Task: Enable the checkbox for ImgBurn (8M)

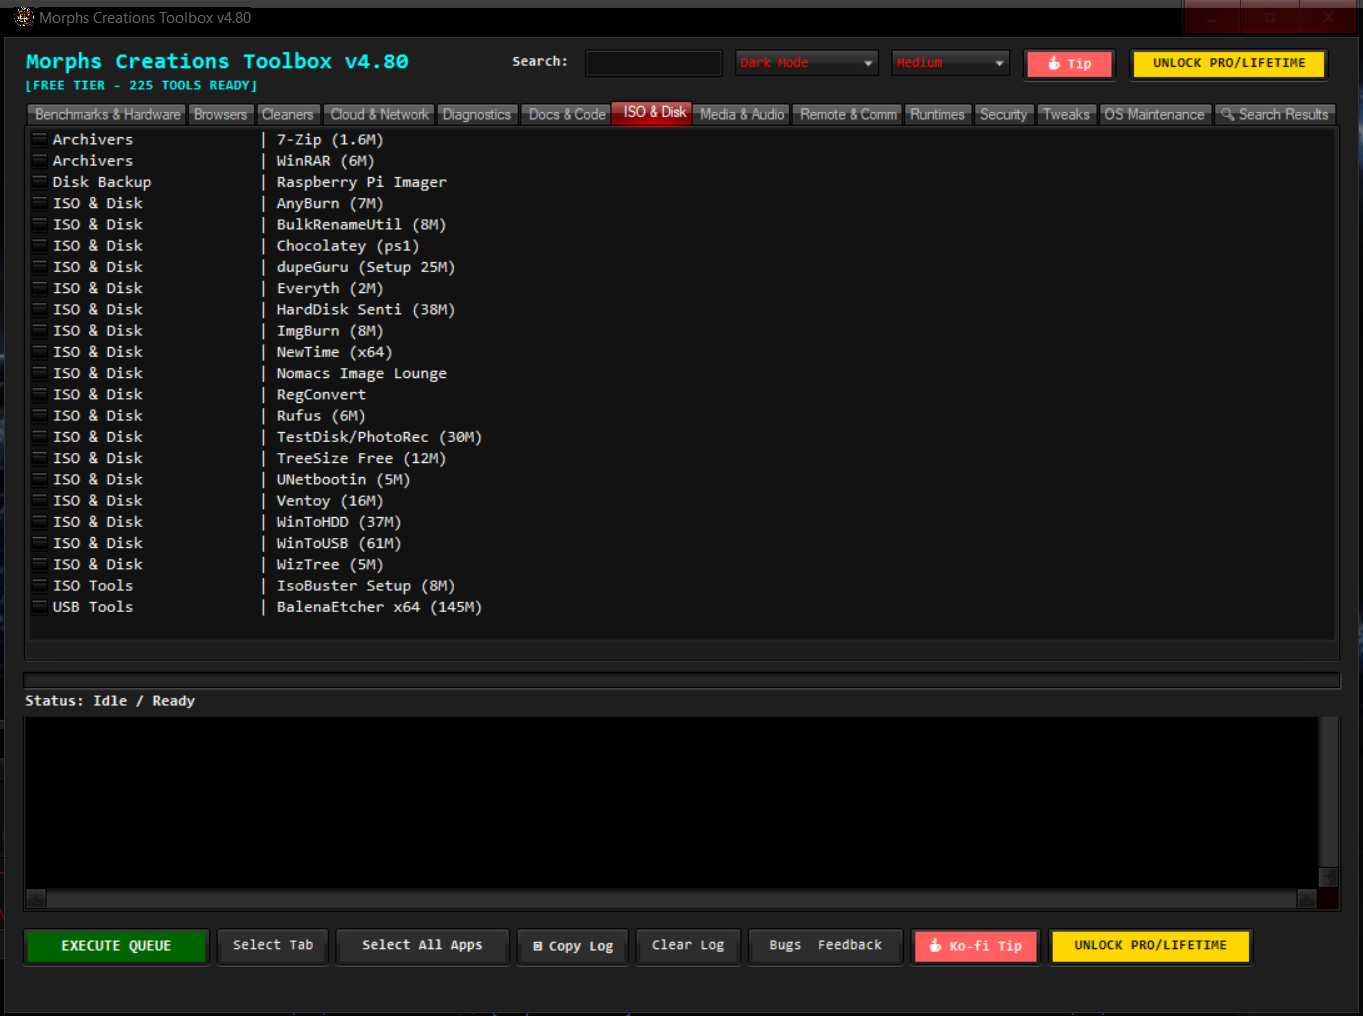Action: coord(40,330)
